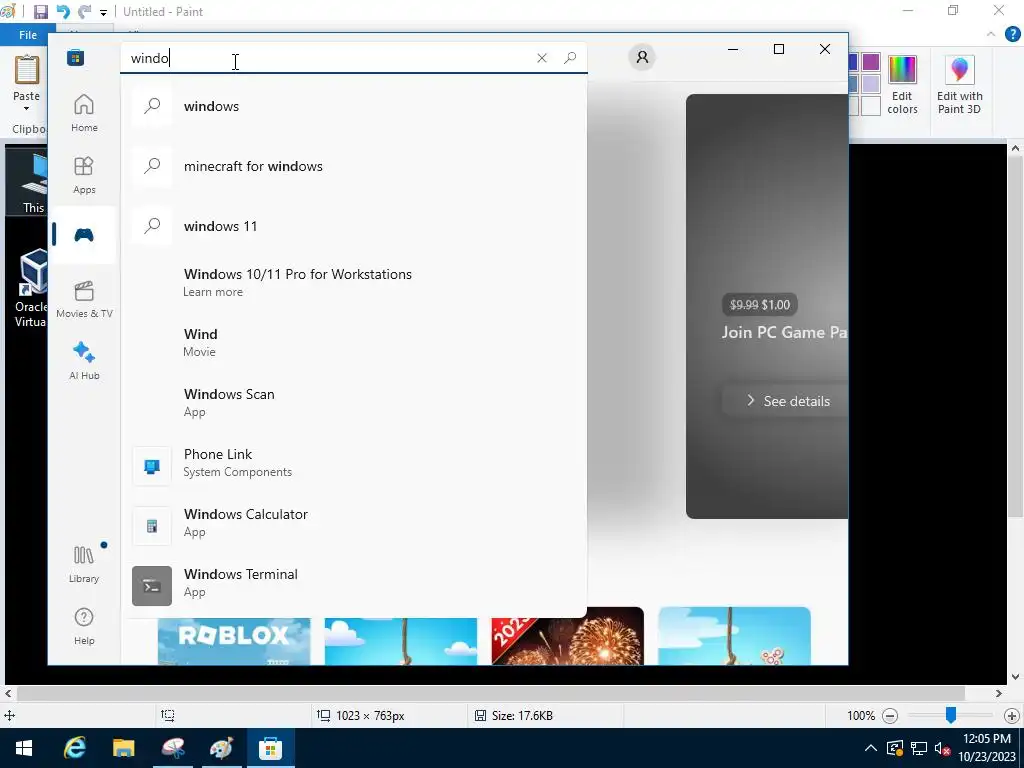This screenshot has height=768, width=1024.
Task: Open Help in Store sidebar
Action: (84, 626)
